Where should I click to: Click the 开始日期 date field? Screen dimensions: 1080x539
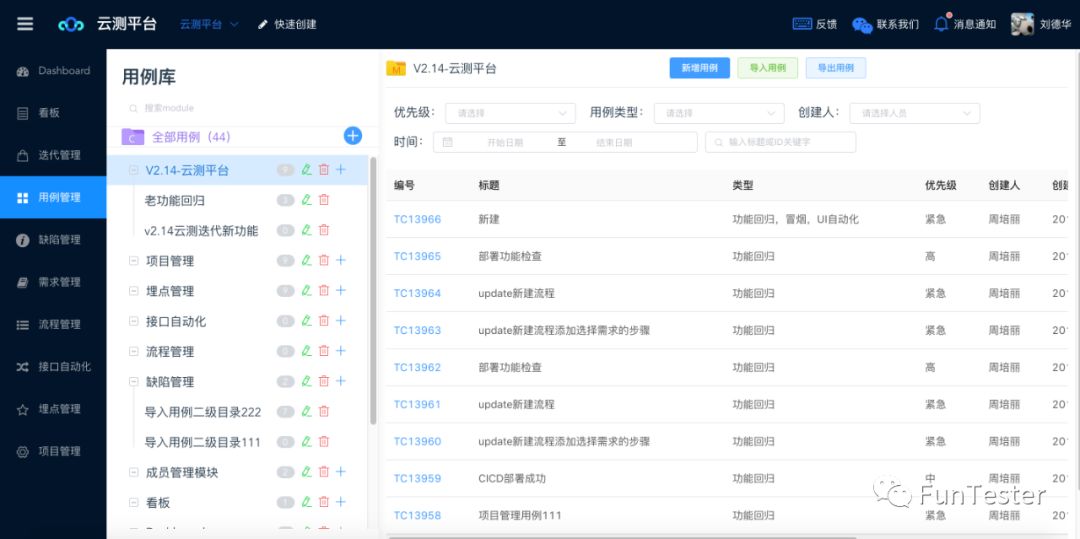point(505,142)
